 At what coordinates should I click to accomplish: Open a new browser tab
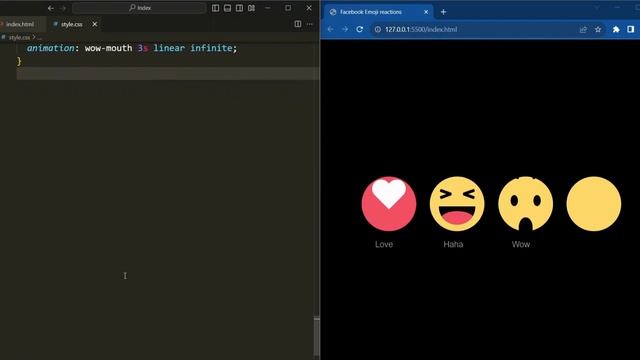(x=443, y=12)
